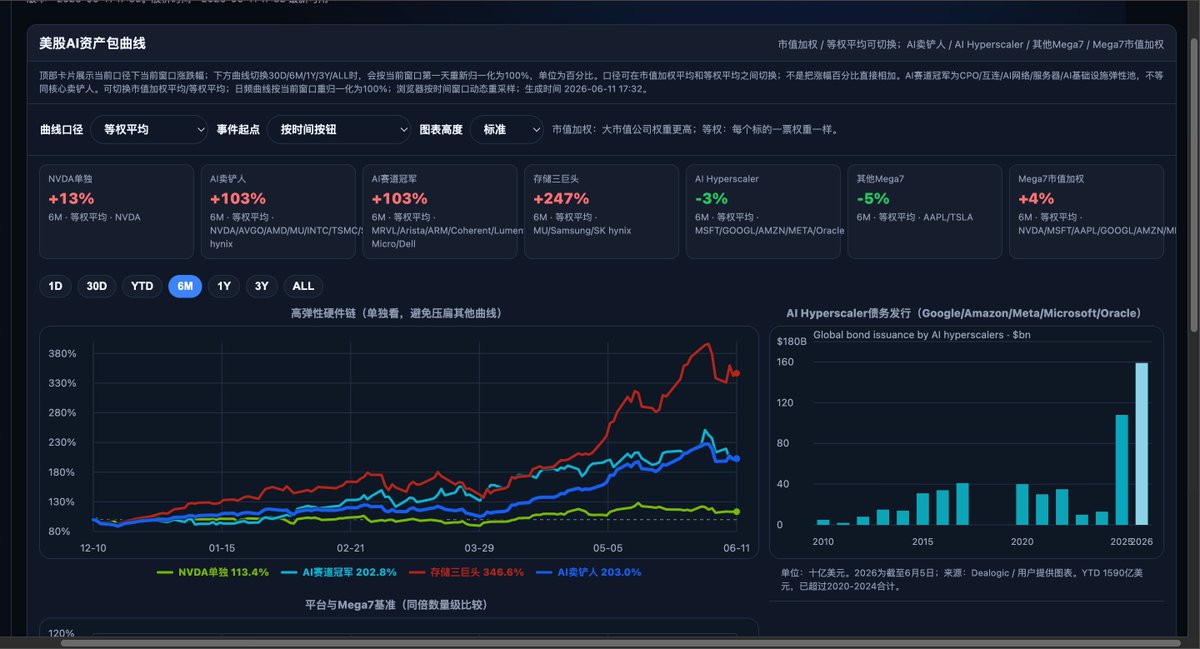Screen dimensions: 1200x649
Task: Click the AI卖铲人 +103% card
Action: click(278, 212)
